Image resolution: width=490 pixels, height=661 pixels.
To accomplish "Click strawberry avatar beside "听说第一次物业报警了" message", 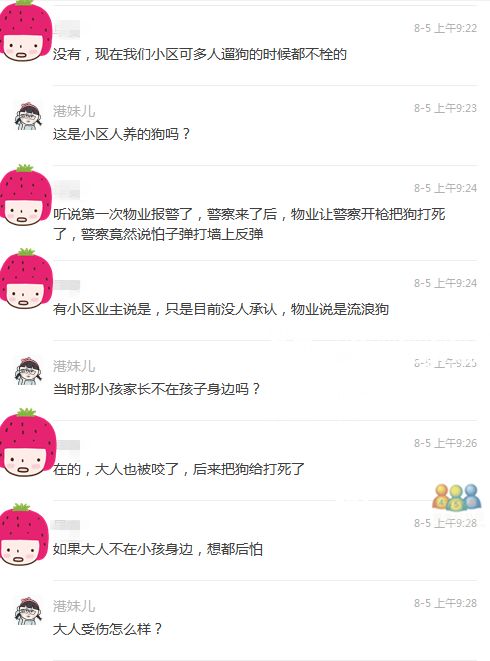I will tap(25, 194).
